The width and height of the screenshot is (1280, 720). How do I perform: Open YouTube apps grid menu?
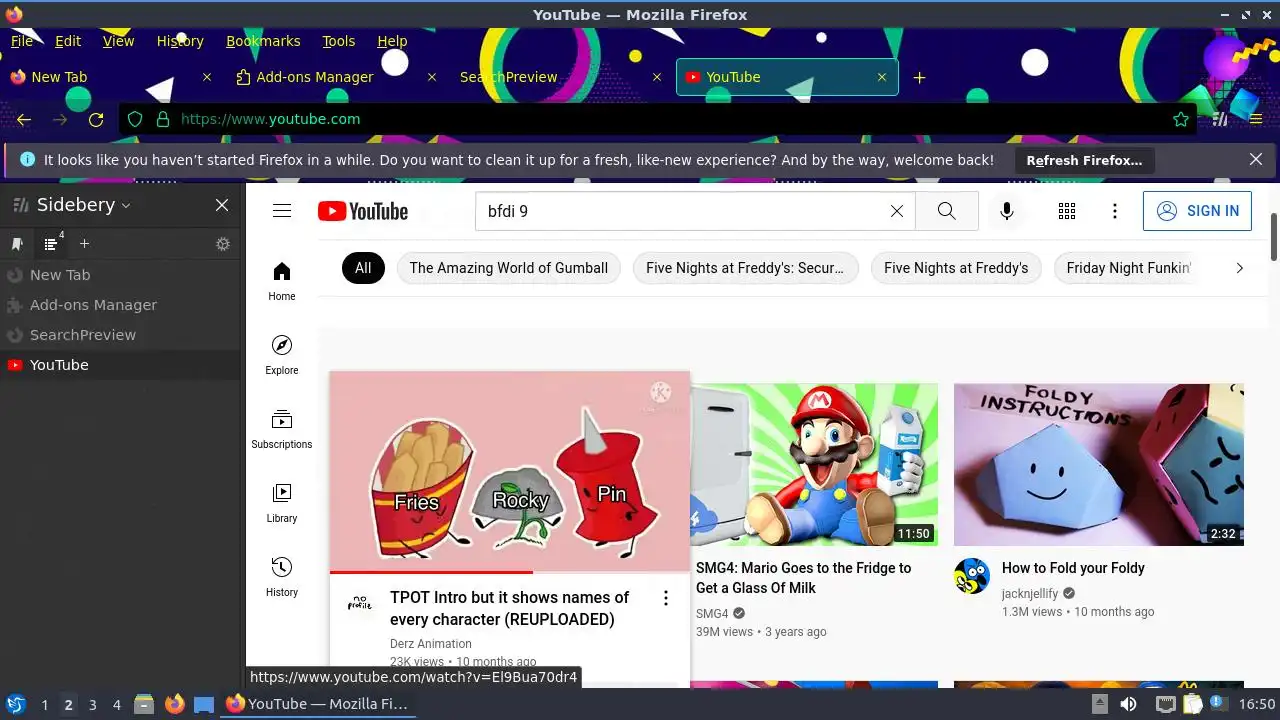pyautogui.click(x=1067, y=211)
